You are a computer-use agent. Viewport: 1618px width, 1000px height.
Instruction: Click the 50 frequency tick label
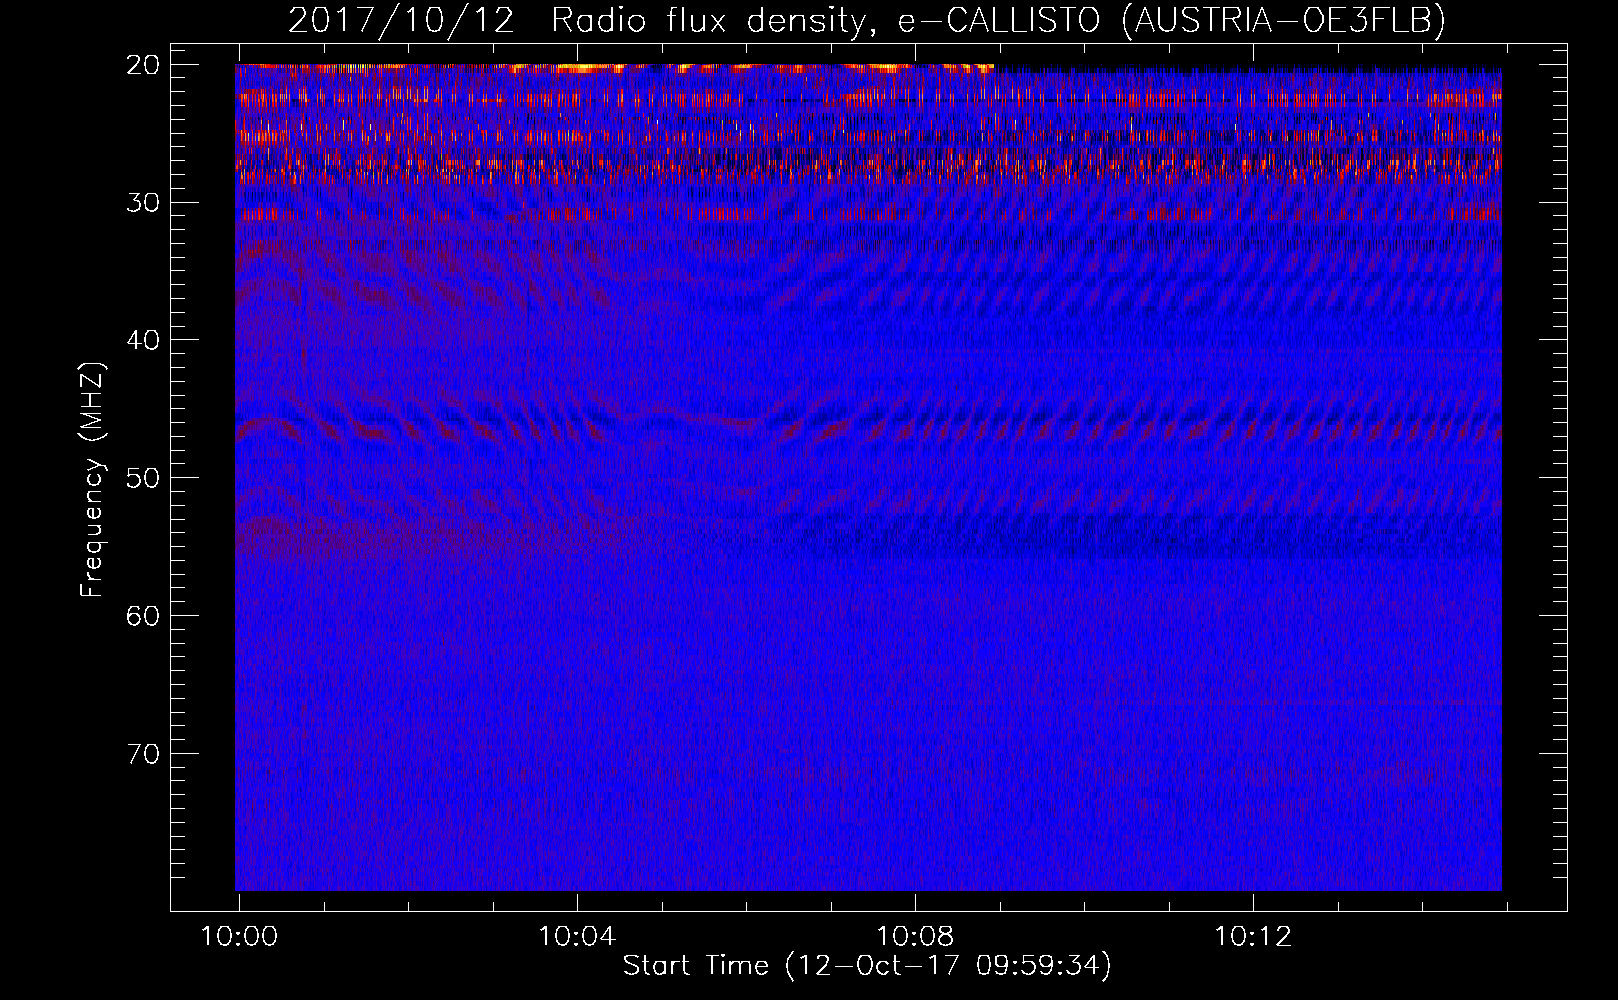tap(143, 478)
